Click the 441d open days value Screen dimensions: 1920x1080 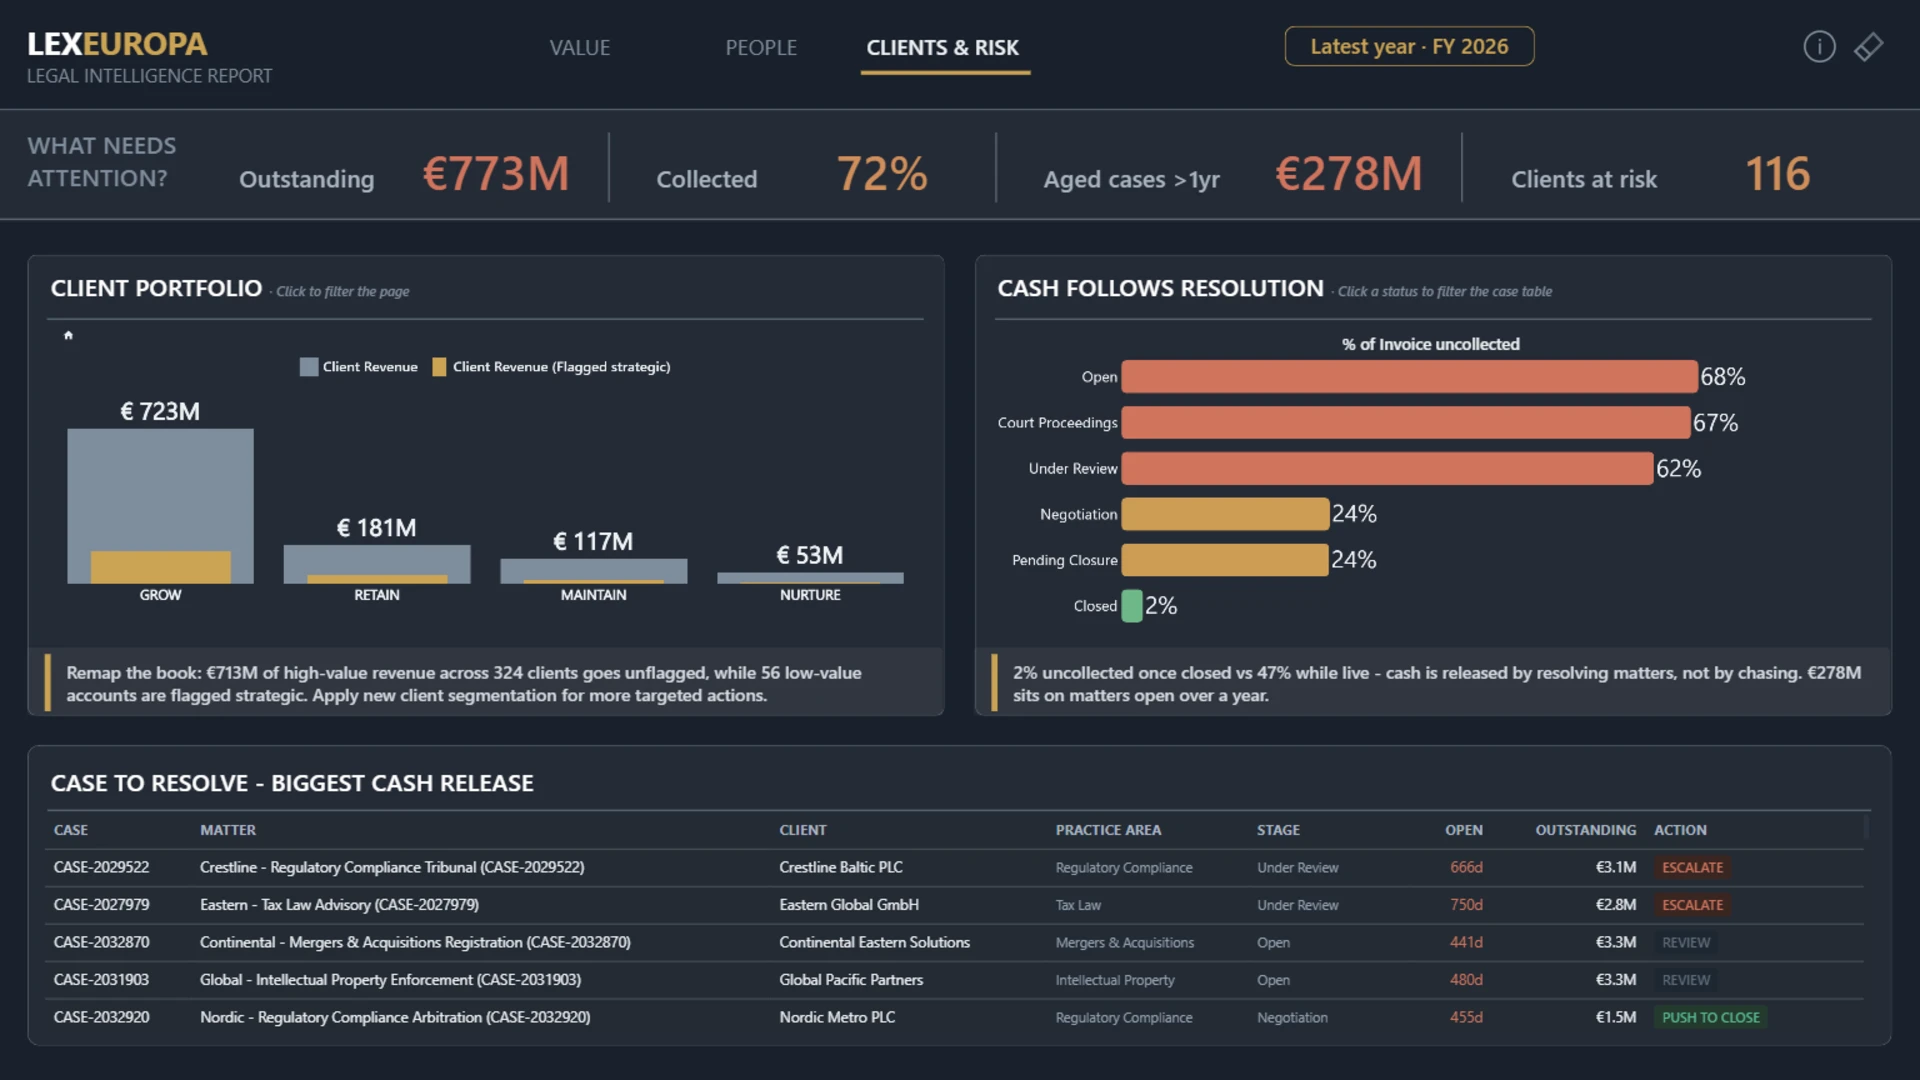click(1466, 942)
